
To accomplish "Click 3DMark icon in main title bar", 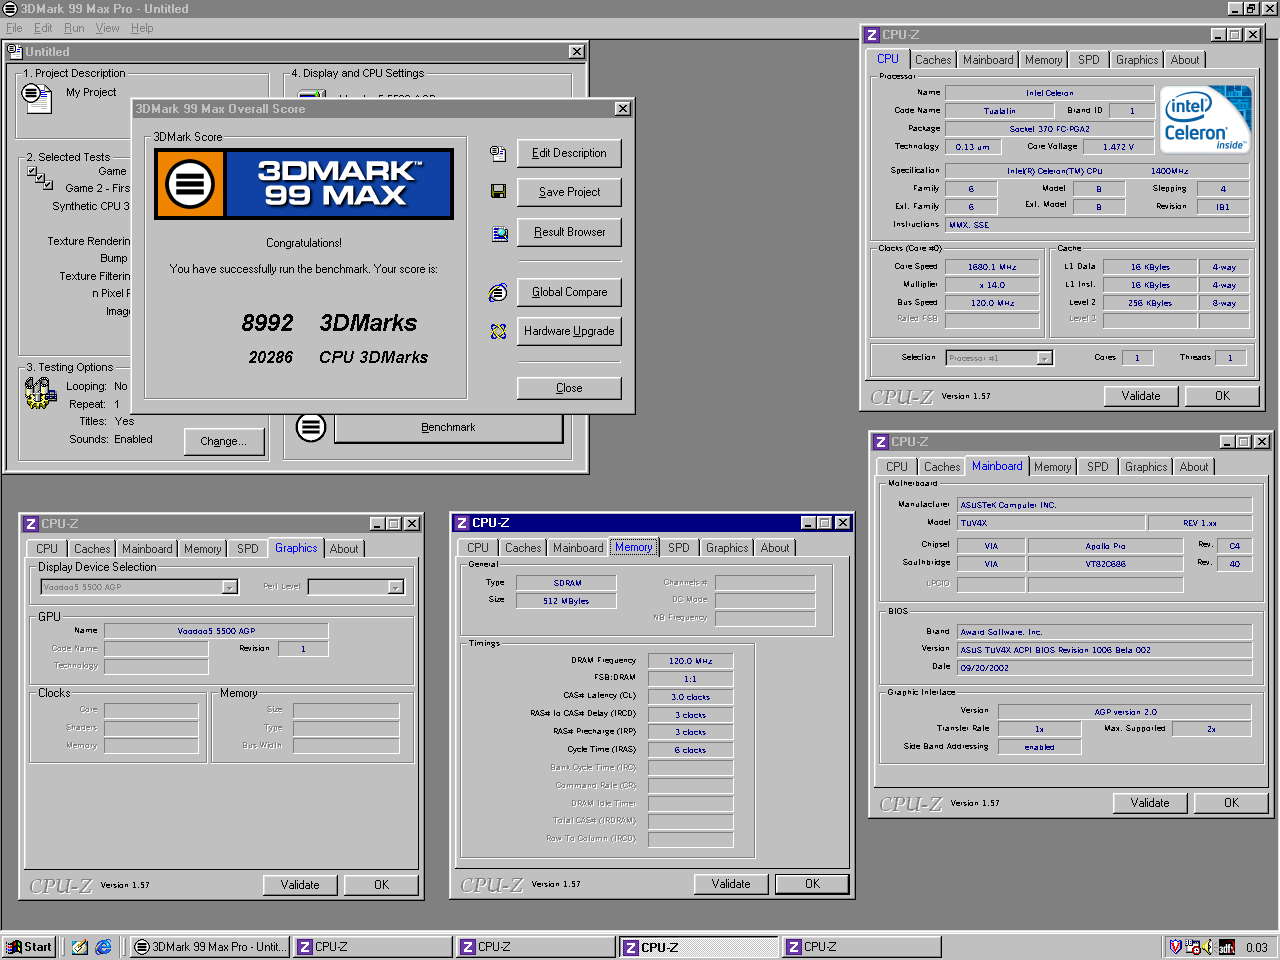I will 10,8.
